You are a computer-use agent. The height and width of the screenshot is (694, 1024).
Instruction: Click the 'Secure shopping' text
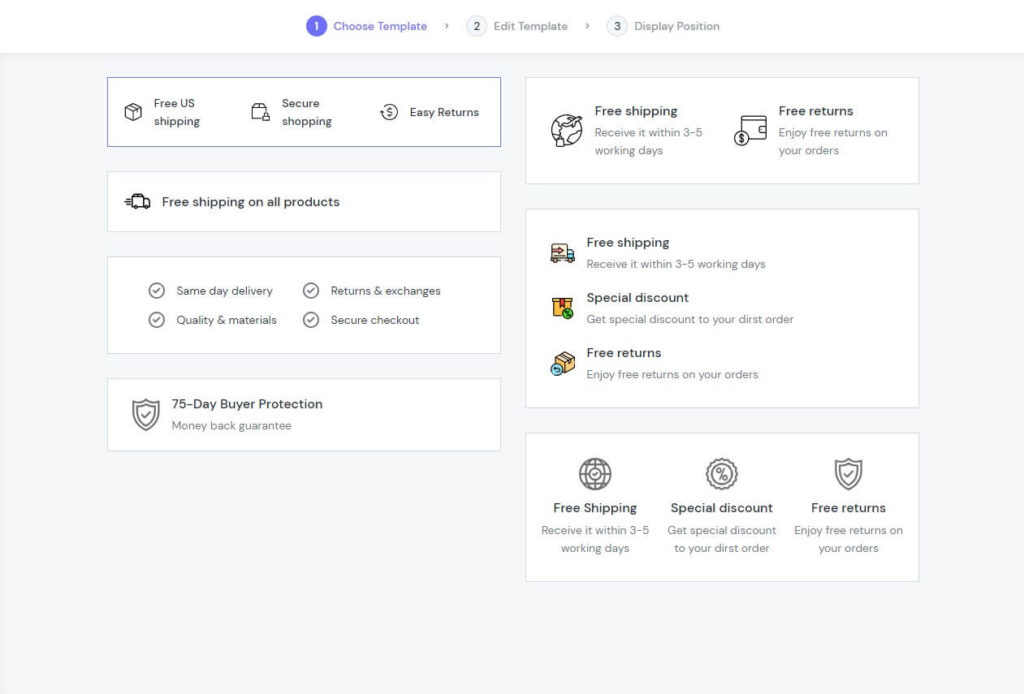[x=307, y=112]
